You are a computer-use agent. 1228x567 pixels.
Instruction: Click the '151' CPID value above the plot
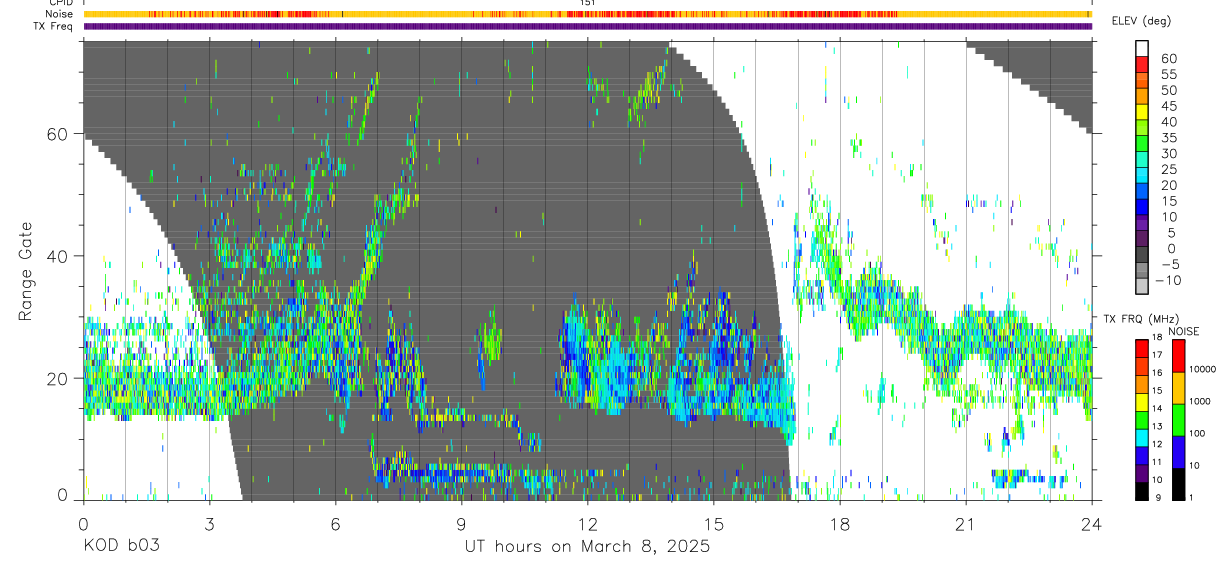pos(588,3)
